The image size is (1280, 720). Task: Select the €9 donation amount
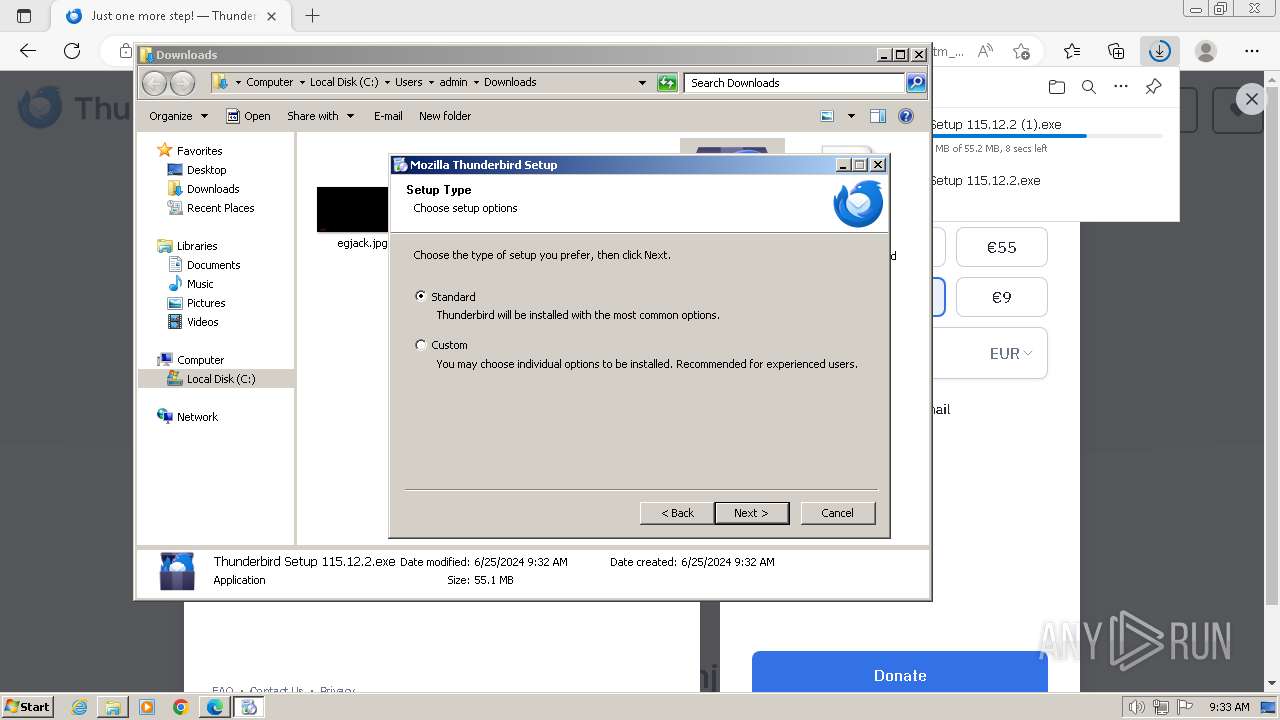(x=1001, y=297)
